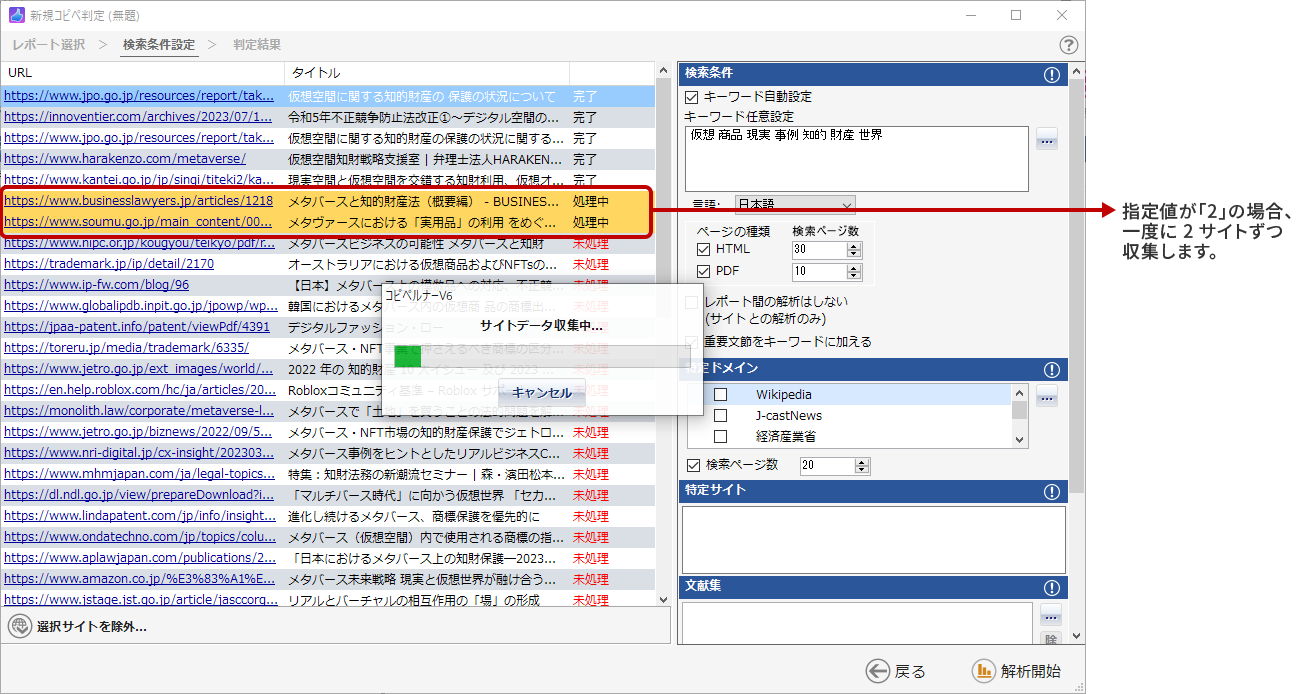
Task: Open keyword settings ellipsis button
Action: (x=1046, y=139)
